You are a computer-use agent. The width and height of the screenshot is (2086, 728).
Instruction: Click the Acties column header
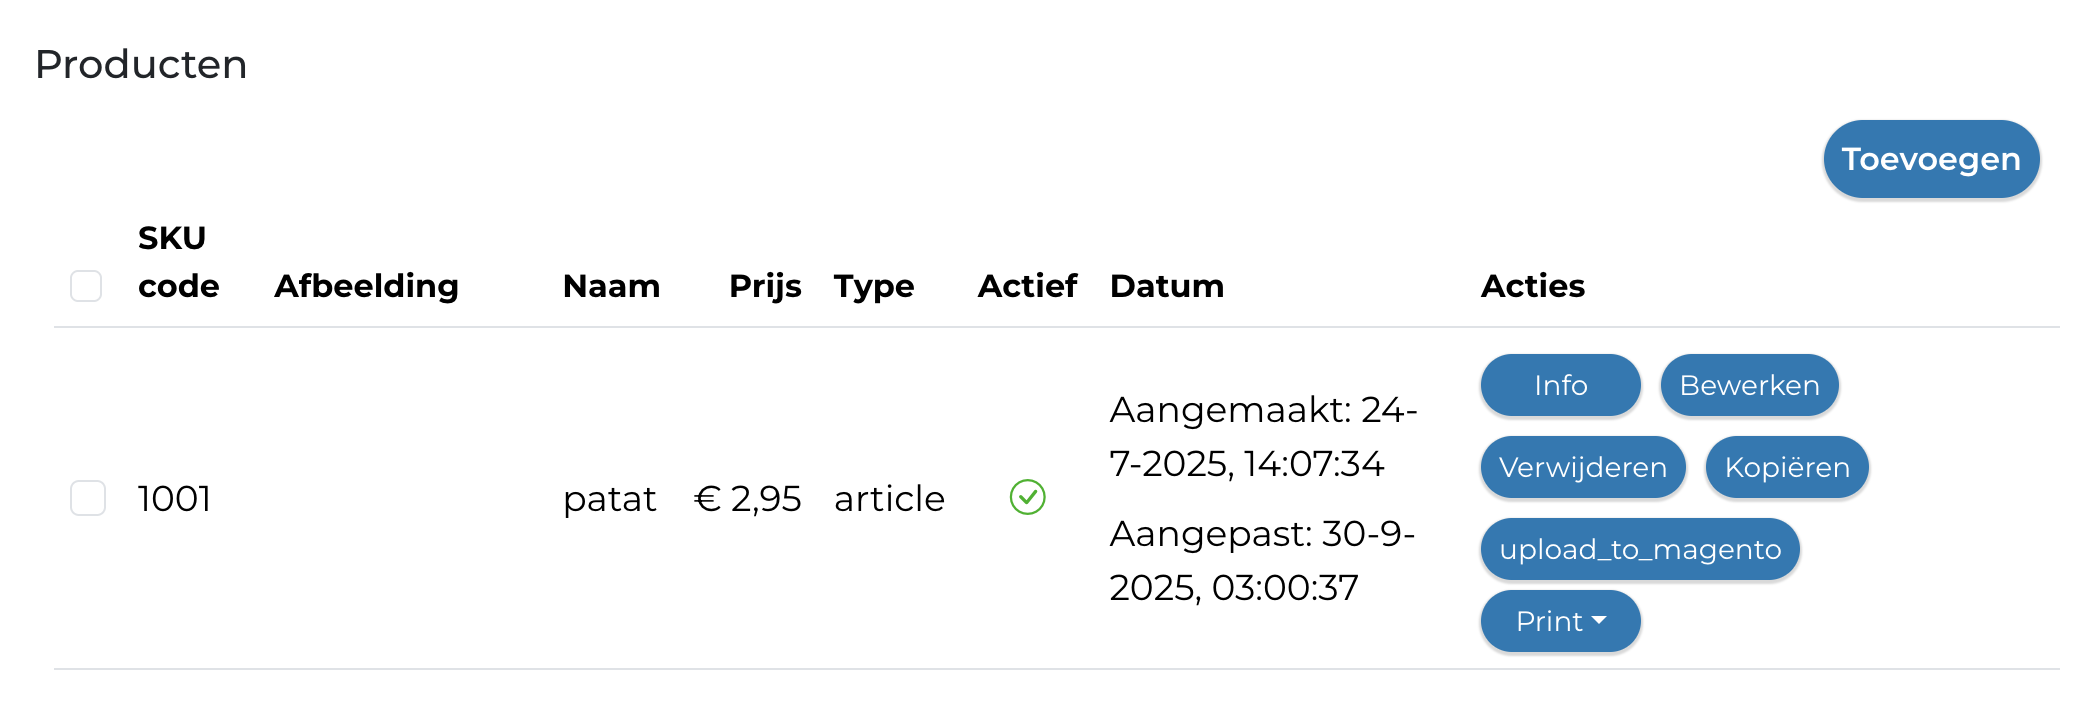coord(1532,286)
